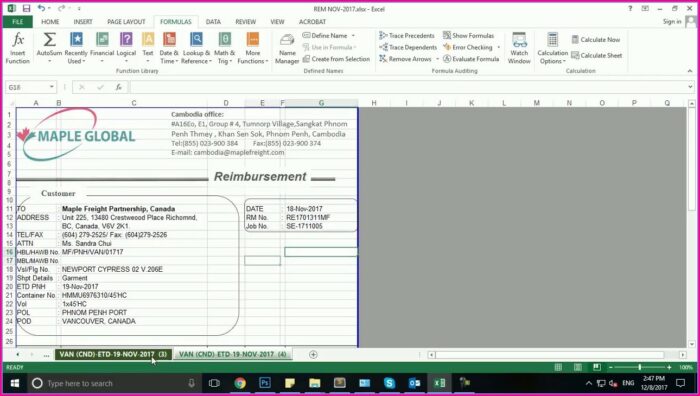Click Show Formulas
700x396 pixels.
coord(468,35)
